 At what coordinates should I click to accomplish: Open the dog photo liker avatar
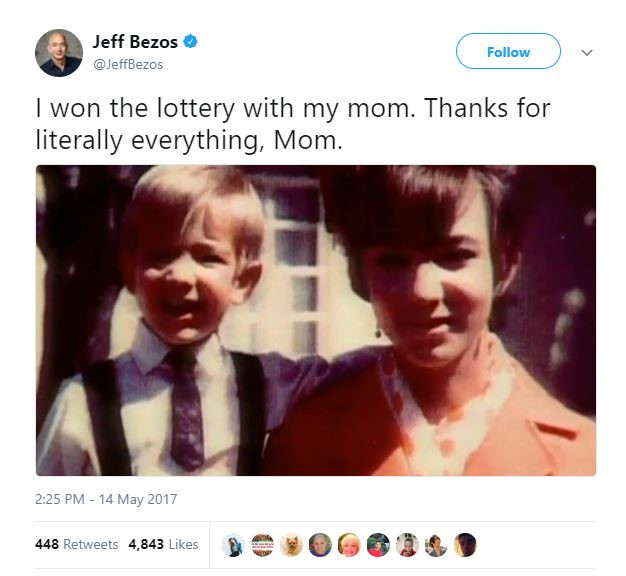[x=291, y=544]
